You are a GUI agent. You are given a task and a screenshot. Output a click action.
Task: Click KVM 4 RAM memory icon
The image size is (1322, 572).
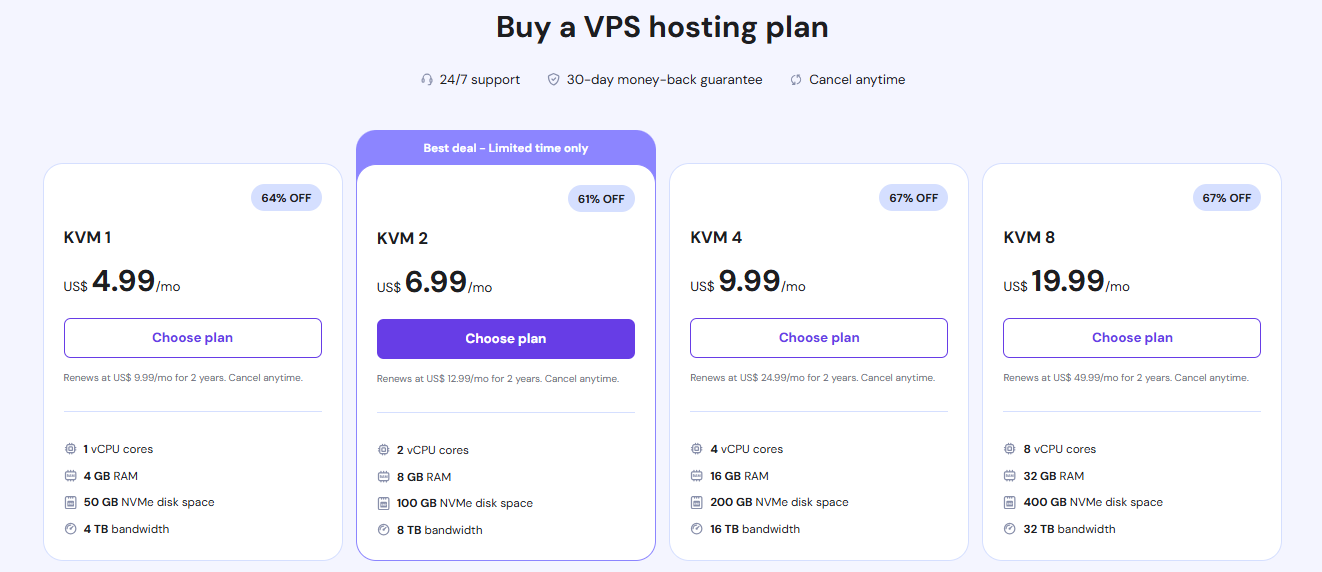(697, 476)
